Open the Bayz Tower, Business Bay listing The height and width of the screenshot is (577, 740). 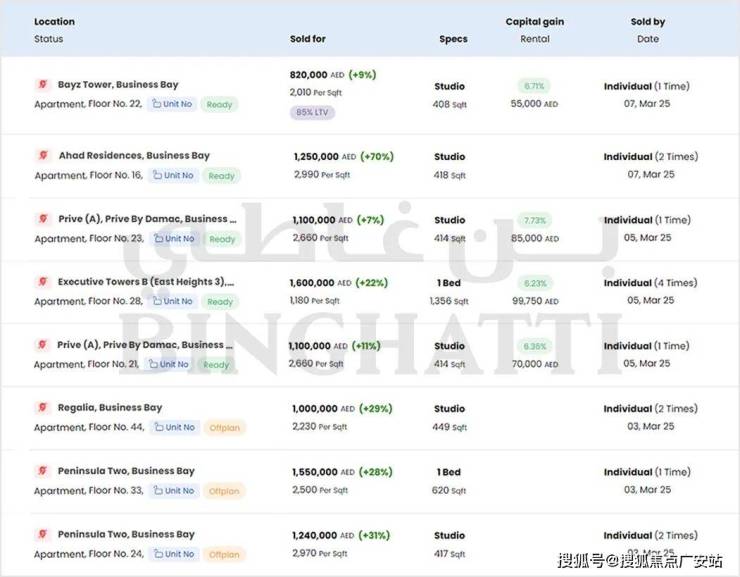click(x=118, y=85)
